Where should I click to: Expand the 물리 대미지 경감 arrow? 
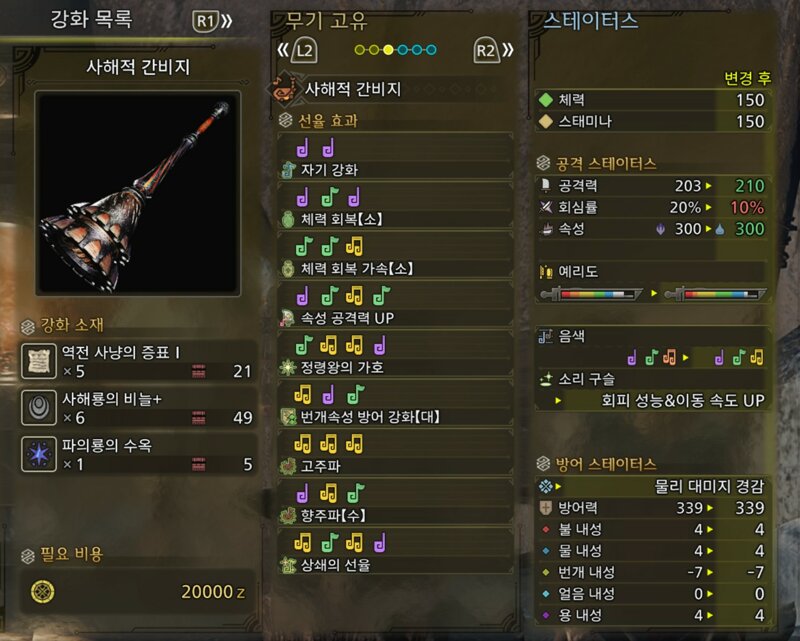coord(558,486)
